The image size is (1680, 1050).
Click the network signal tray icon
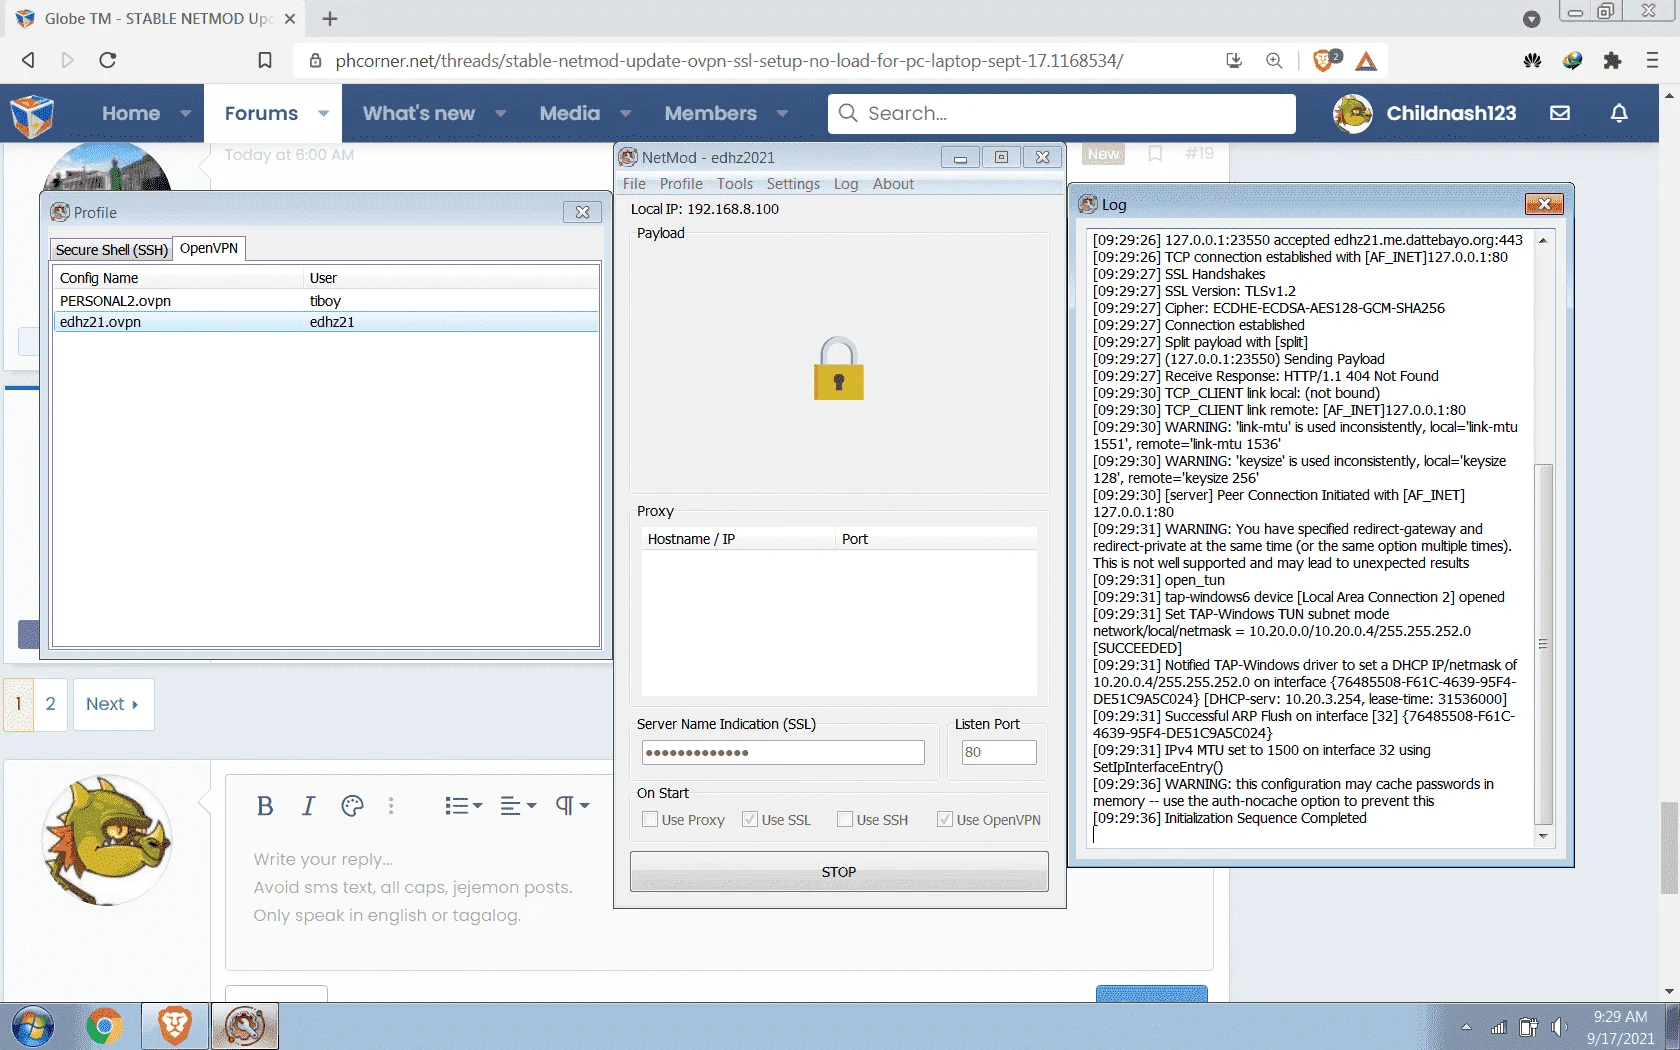pos(1498,1028)
